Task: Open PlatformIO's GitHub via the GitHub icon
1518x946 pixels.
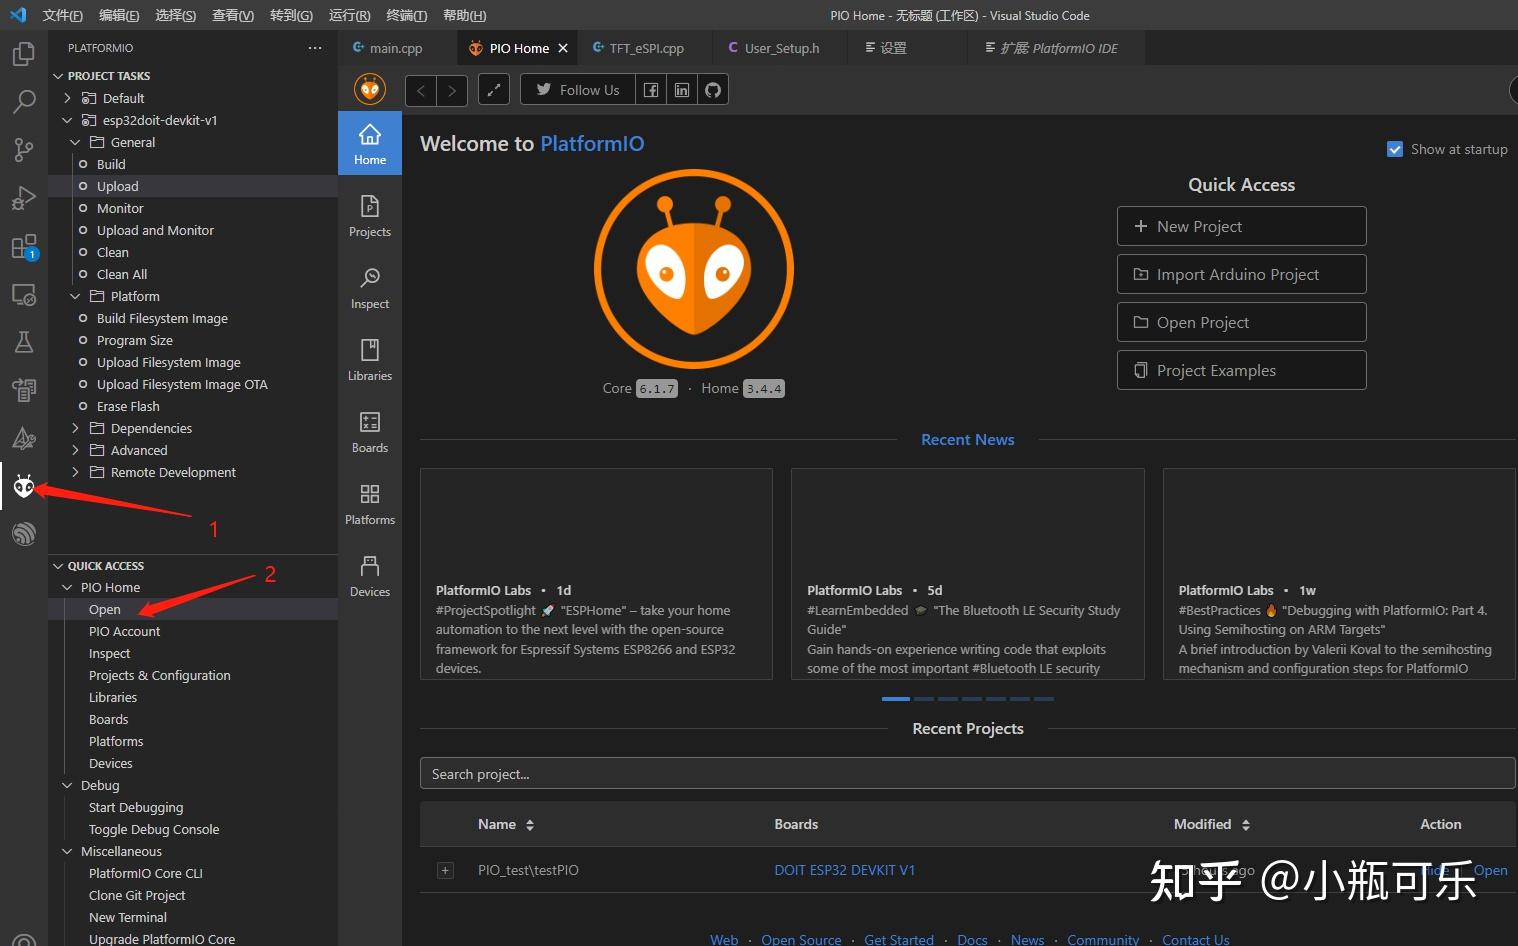Action: (x=712, y=89)
